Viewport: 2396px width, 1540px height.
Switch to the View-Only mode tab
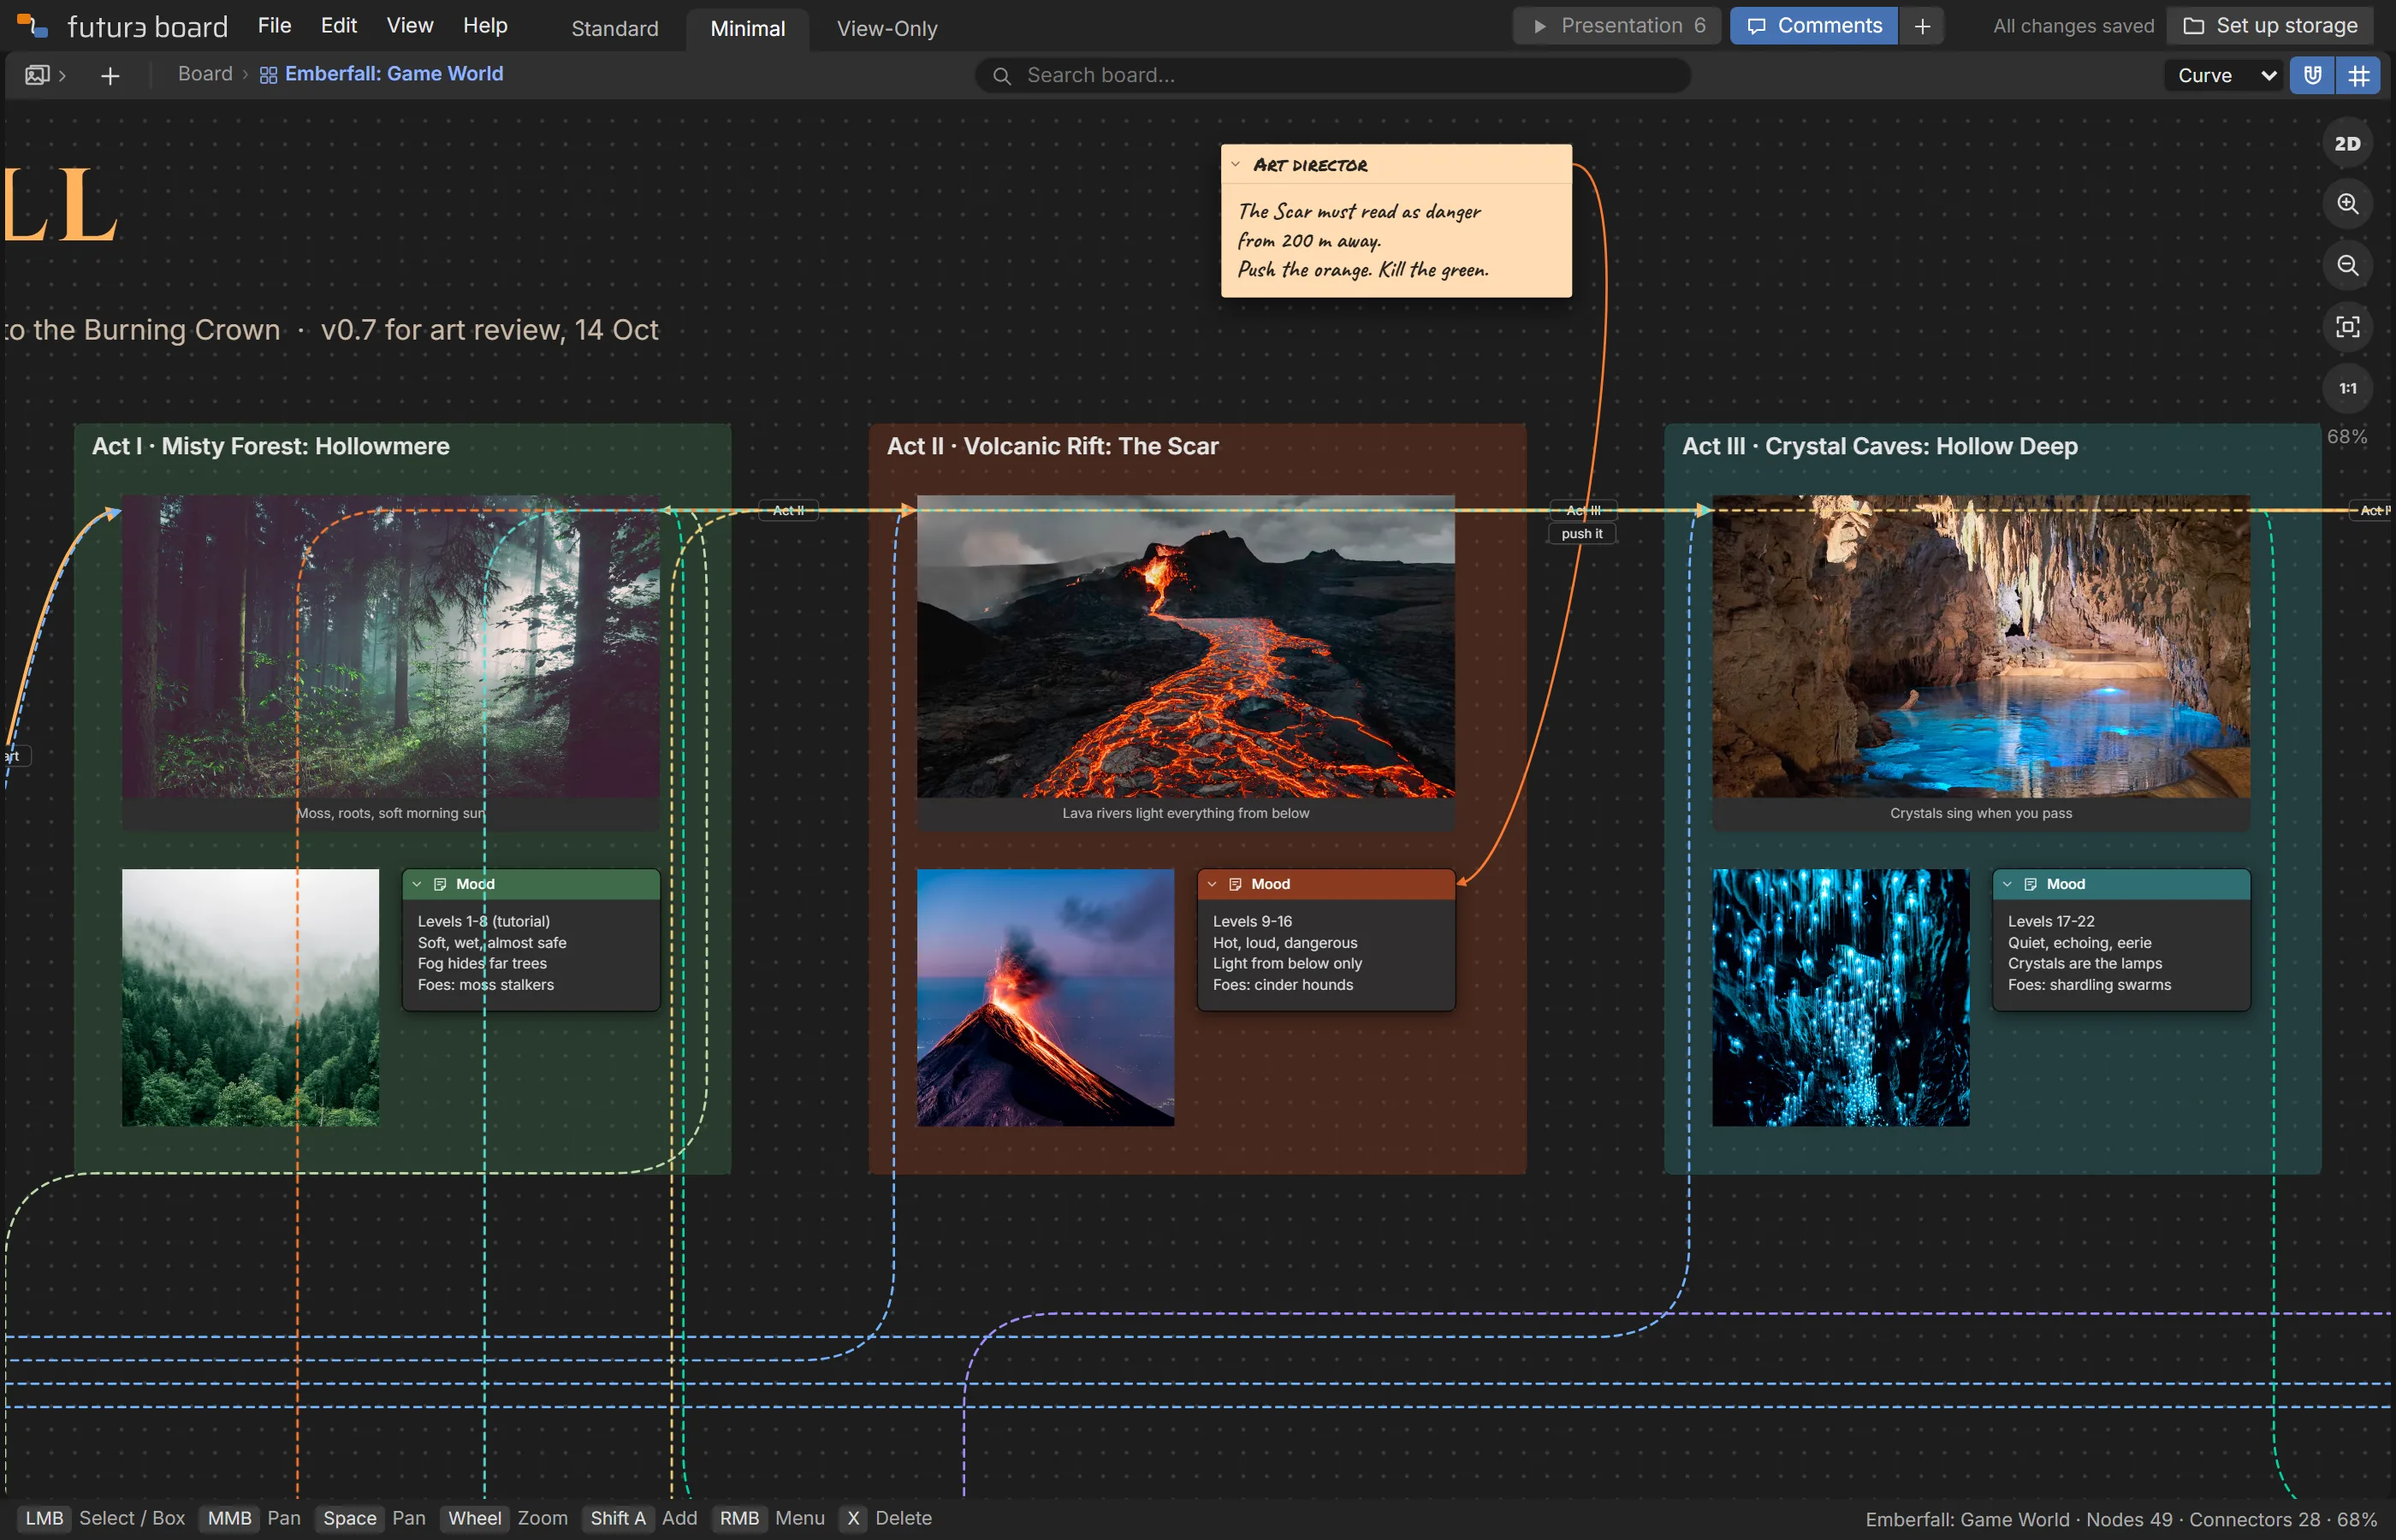(x=887, y=29)
